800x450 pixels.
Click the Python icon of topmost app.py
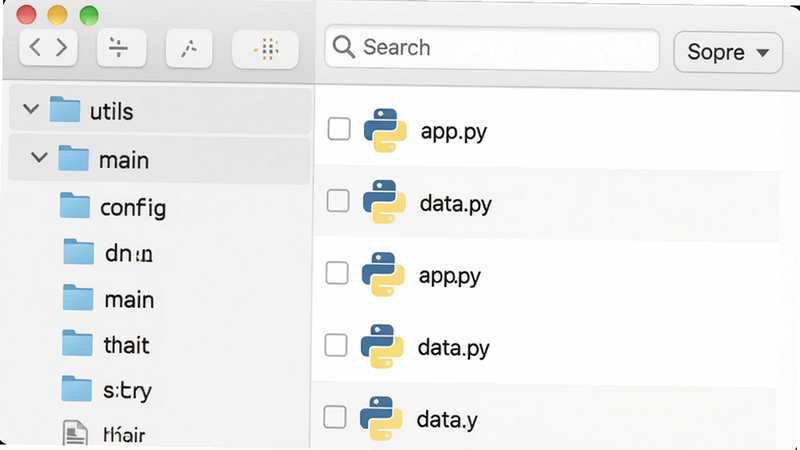(x=385, y=130)
